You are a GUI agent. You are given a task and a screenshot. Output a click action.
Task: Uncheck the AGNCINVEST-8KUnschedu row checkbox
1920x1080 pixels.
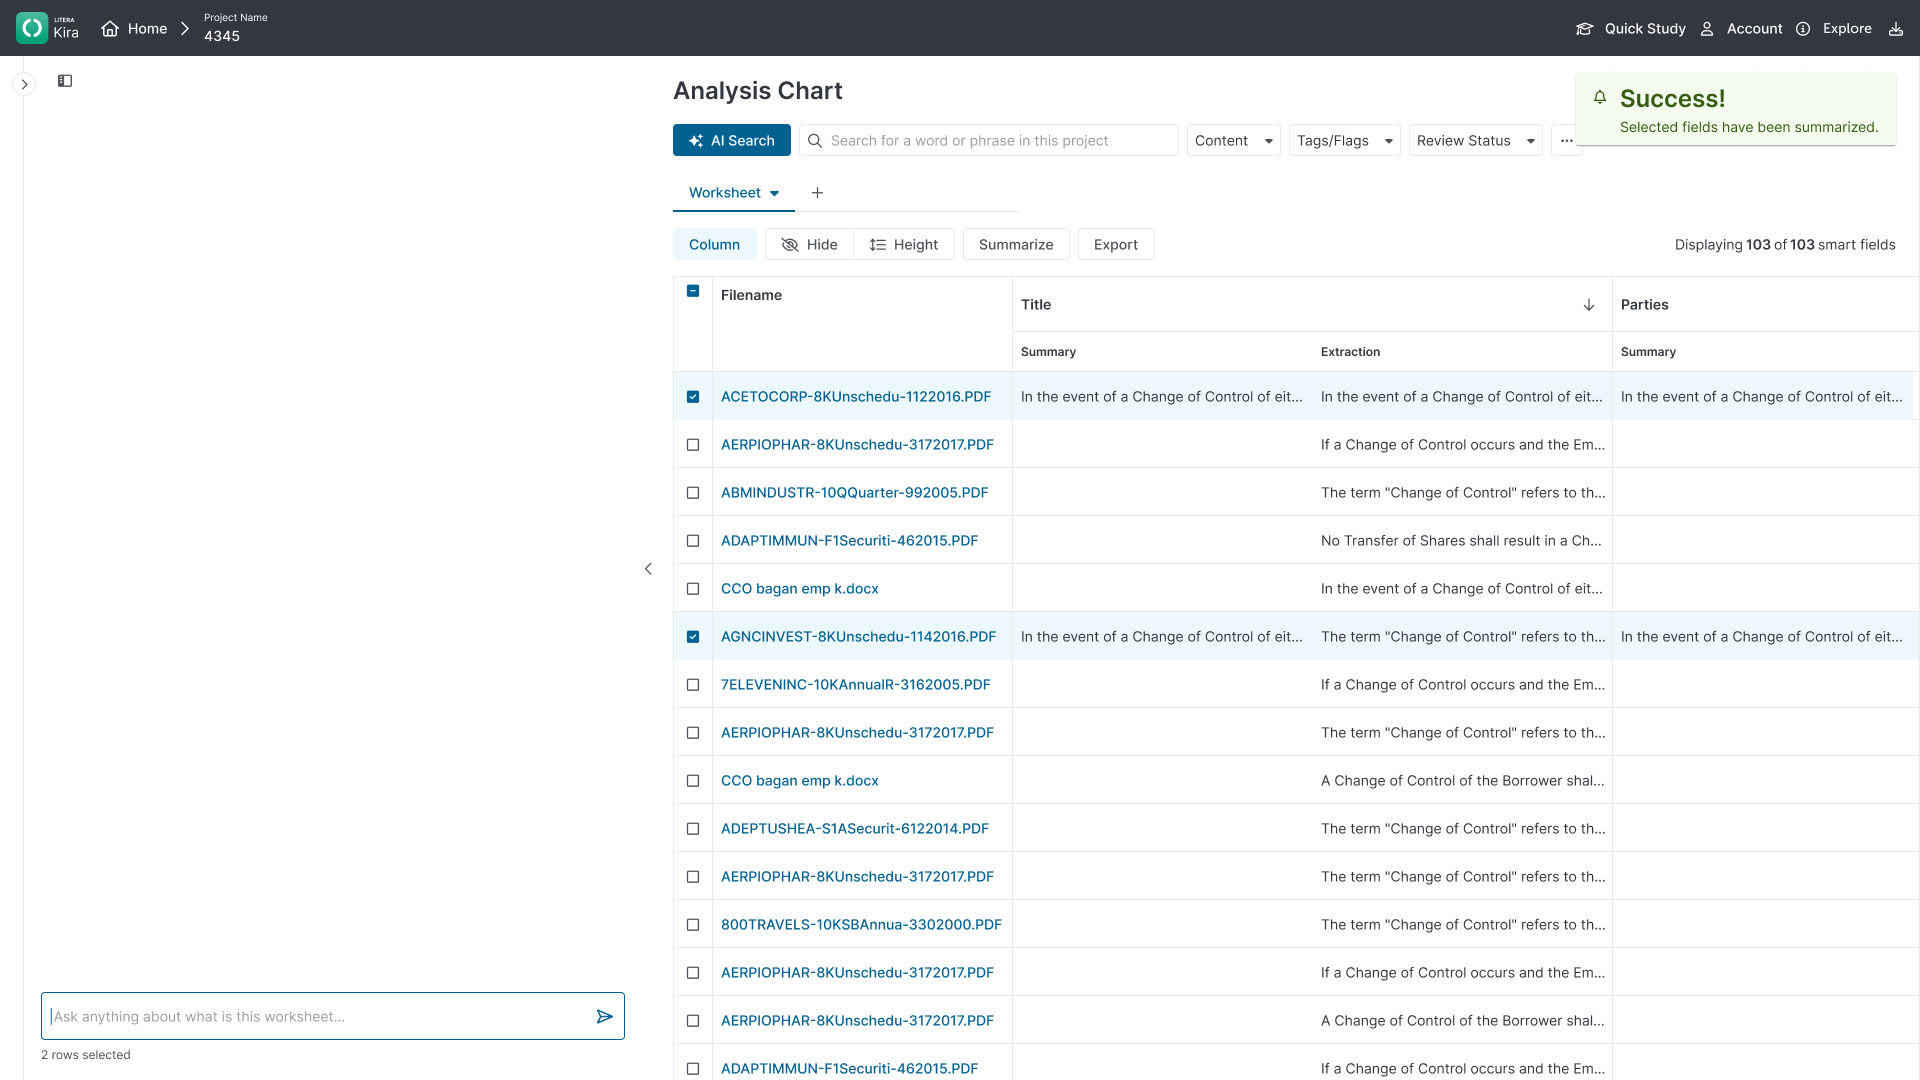click(693, 637)
